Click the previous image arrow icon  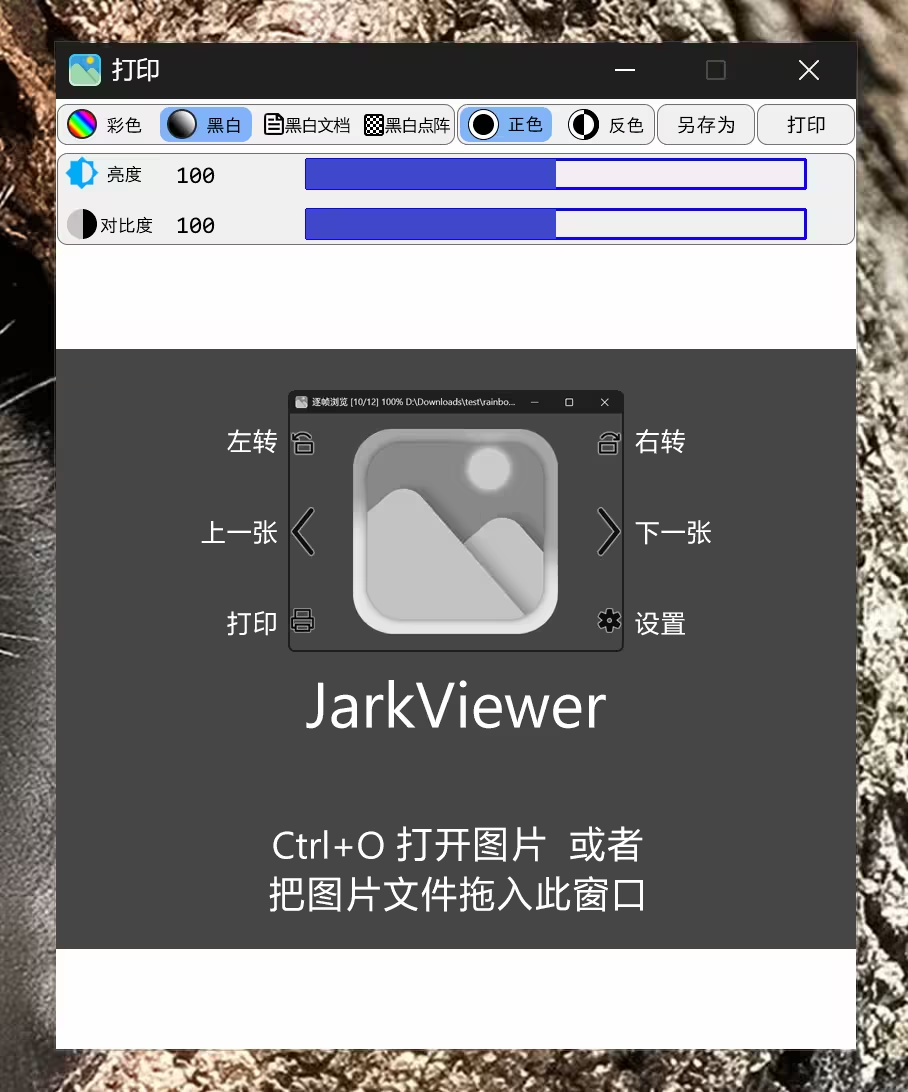click(303, 532)
